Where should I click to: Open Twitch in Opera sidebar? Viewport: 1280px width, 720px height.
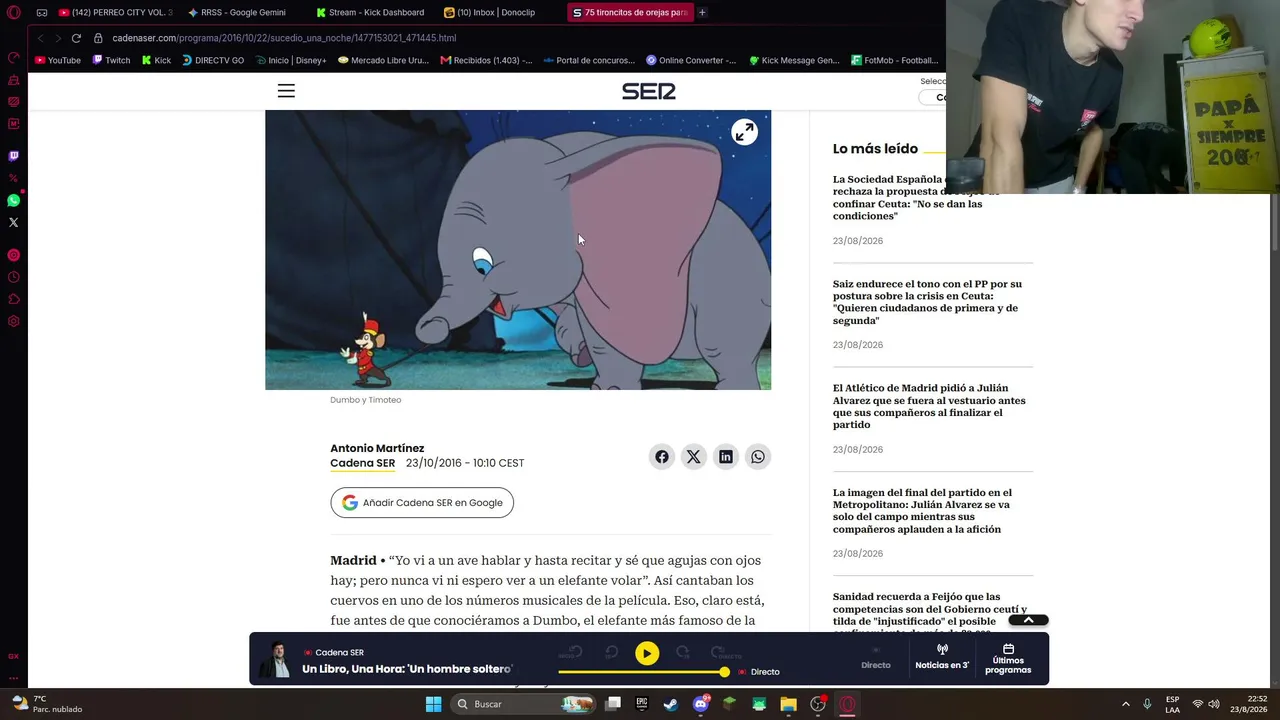(14, 156)
